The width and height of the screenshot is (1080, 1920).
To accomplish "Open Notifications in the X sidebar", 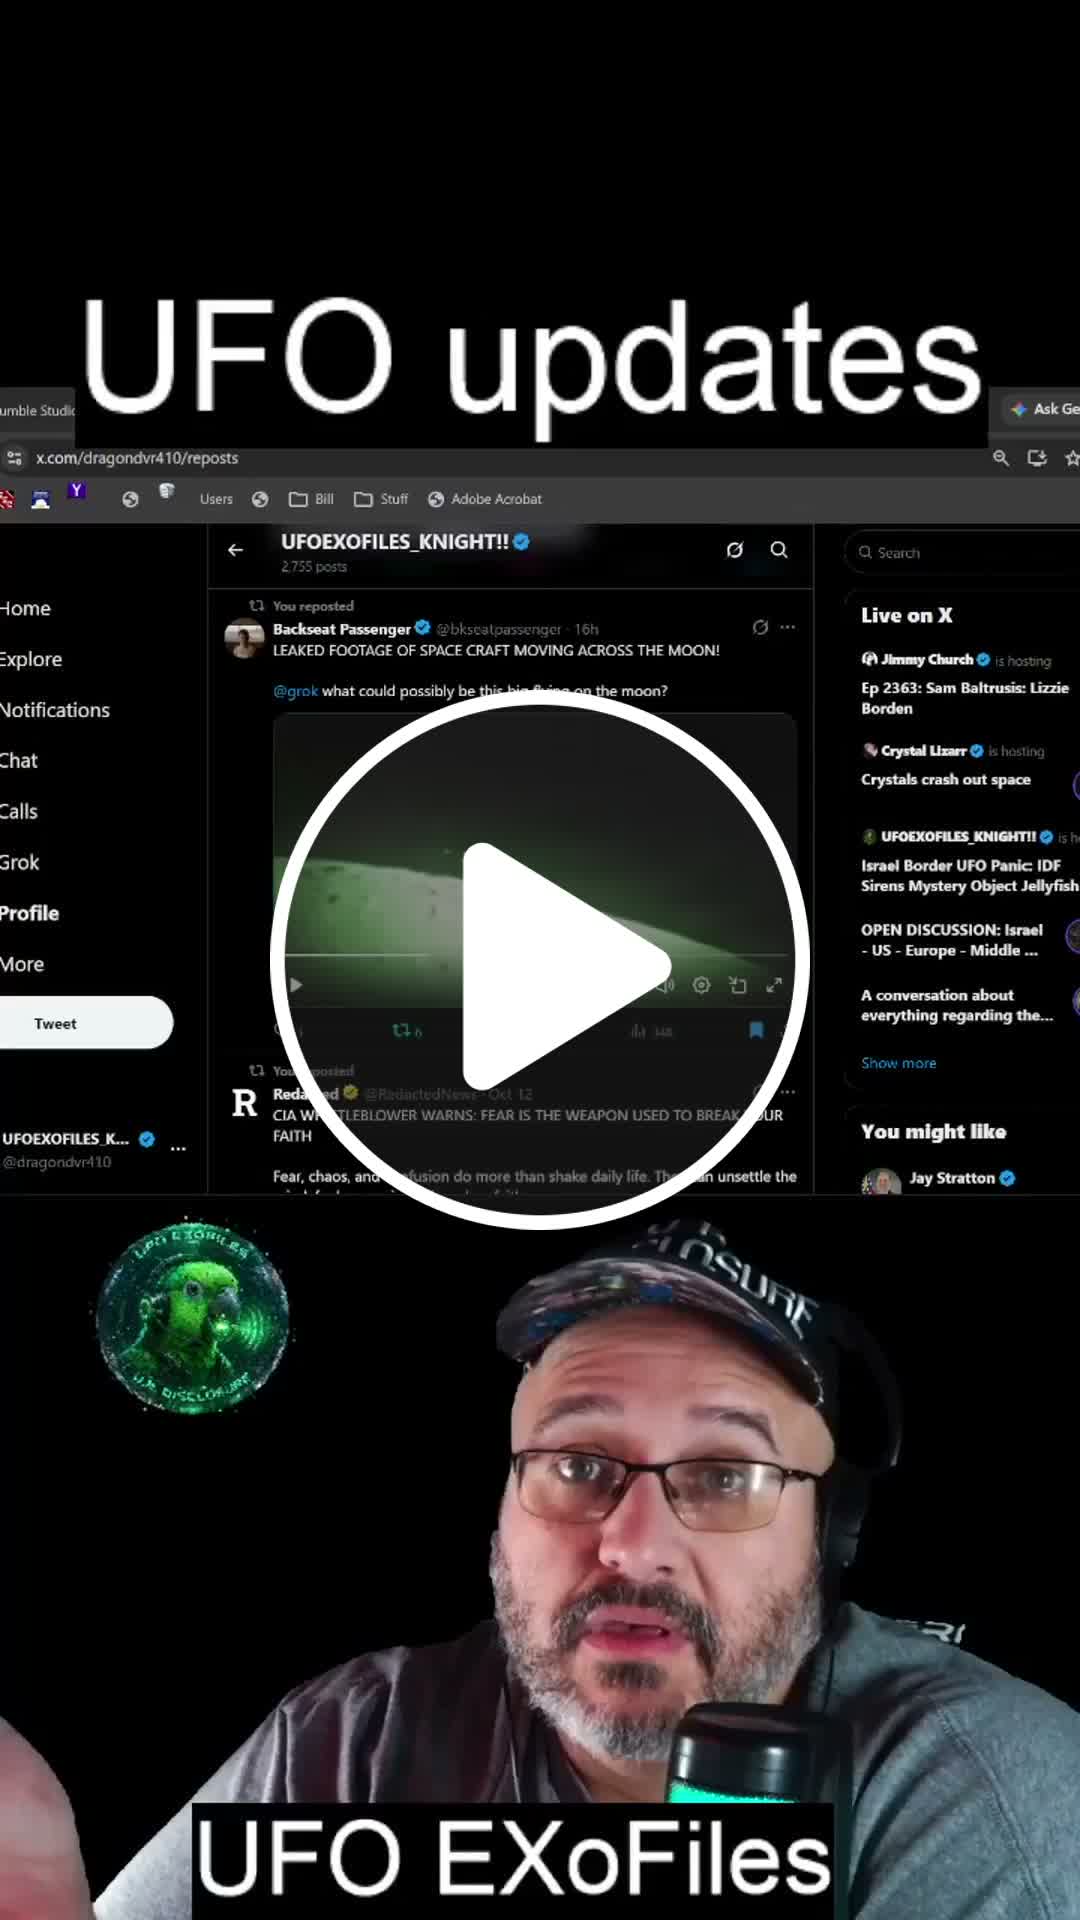I will (55, 710).
